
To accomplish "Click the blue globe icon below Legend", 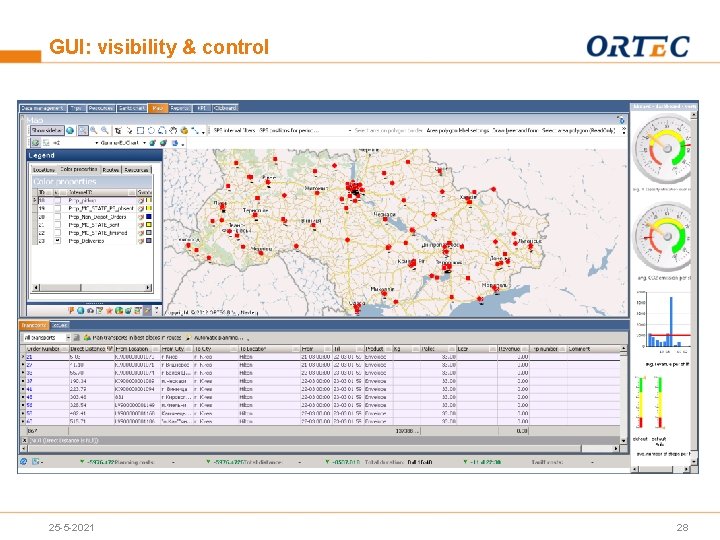I will click(x=80, y=310).
